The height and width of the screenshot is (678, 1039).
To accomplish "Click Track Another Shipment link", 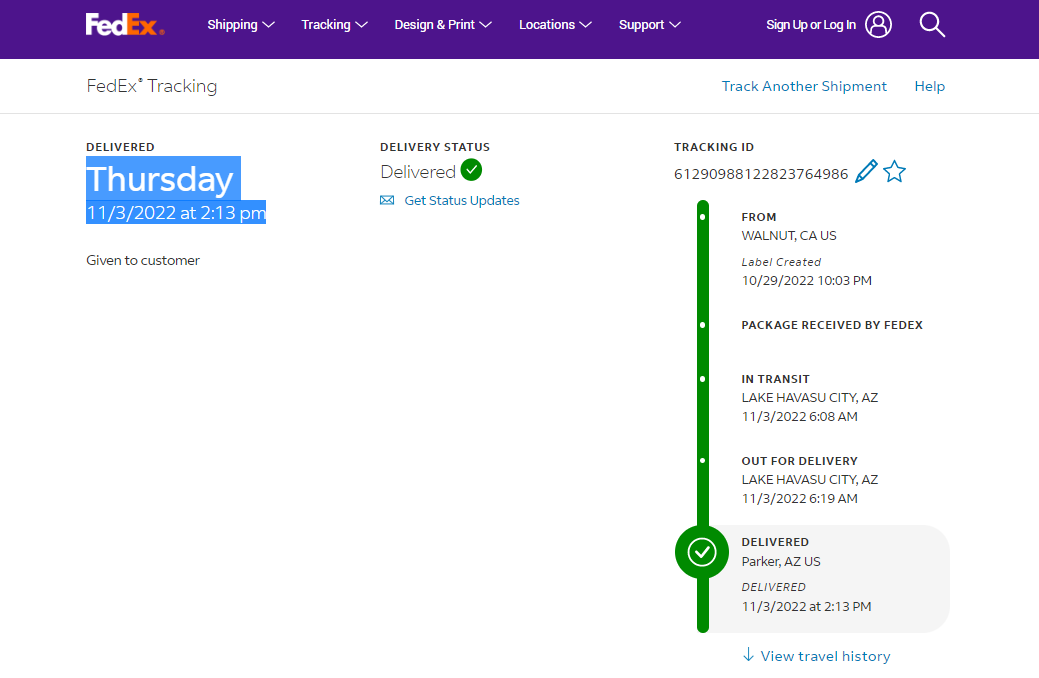I will tap(804, 86).
